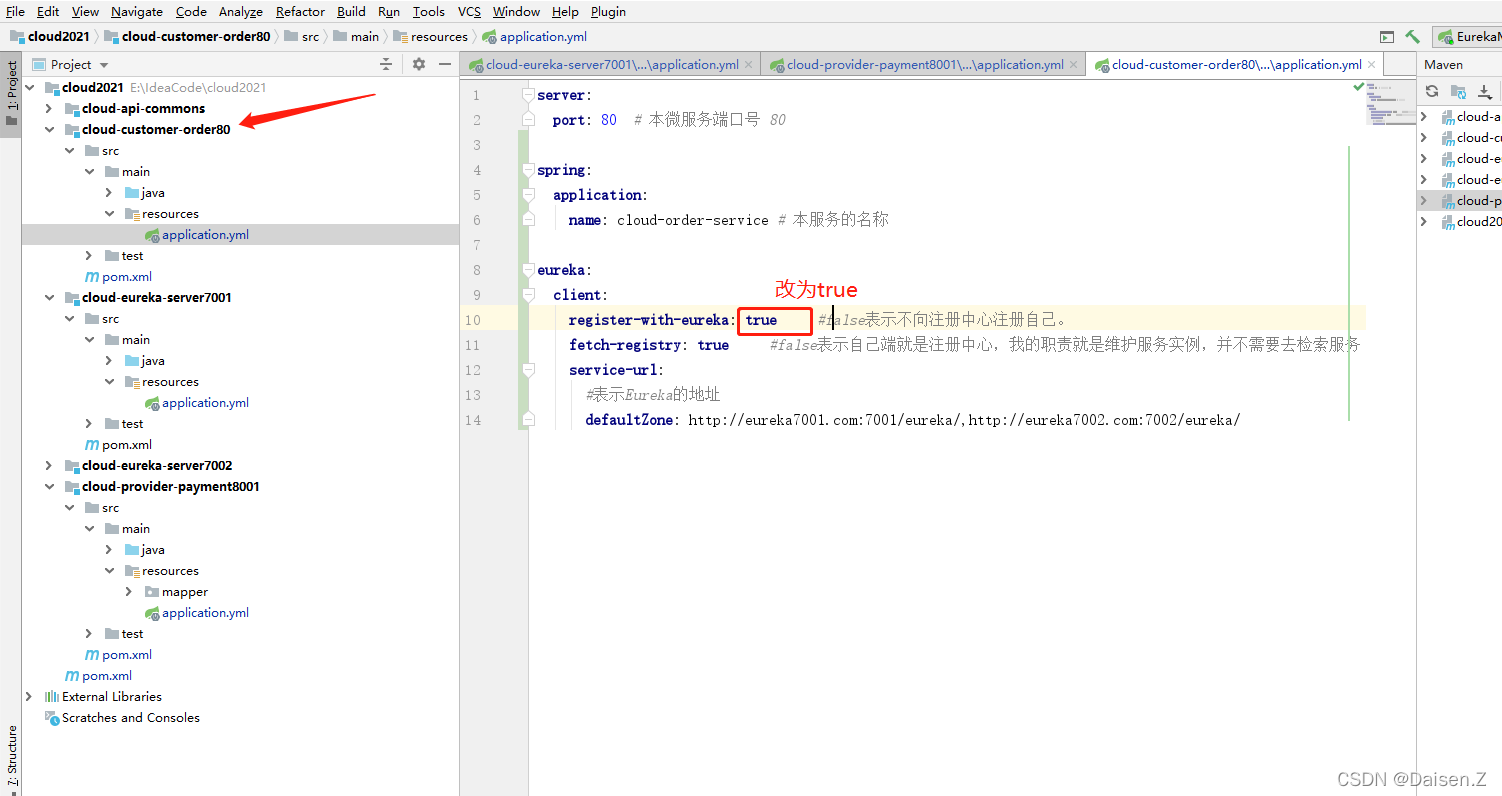Open the Analyze menu
The image size is (1502, 796).
click(240, 11)
